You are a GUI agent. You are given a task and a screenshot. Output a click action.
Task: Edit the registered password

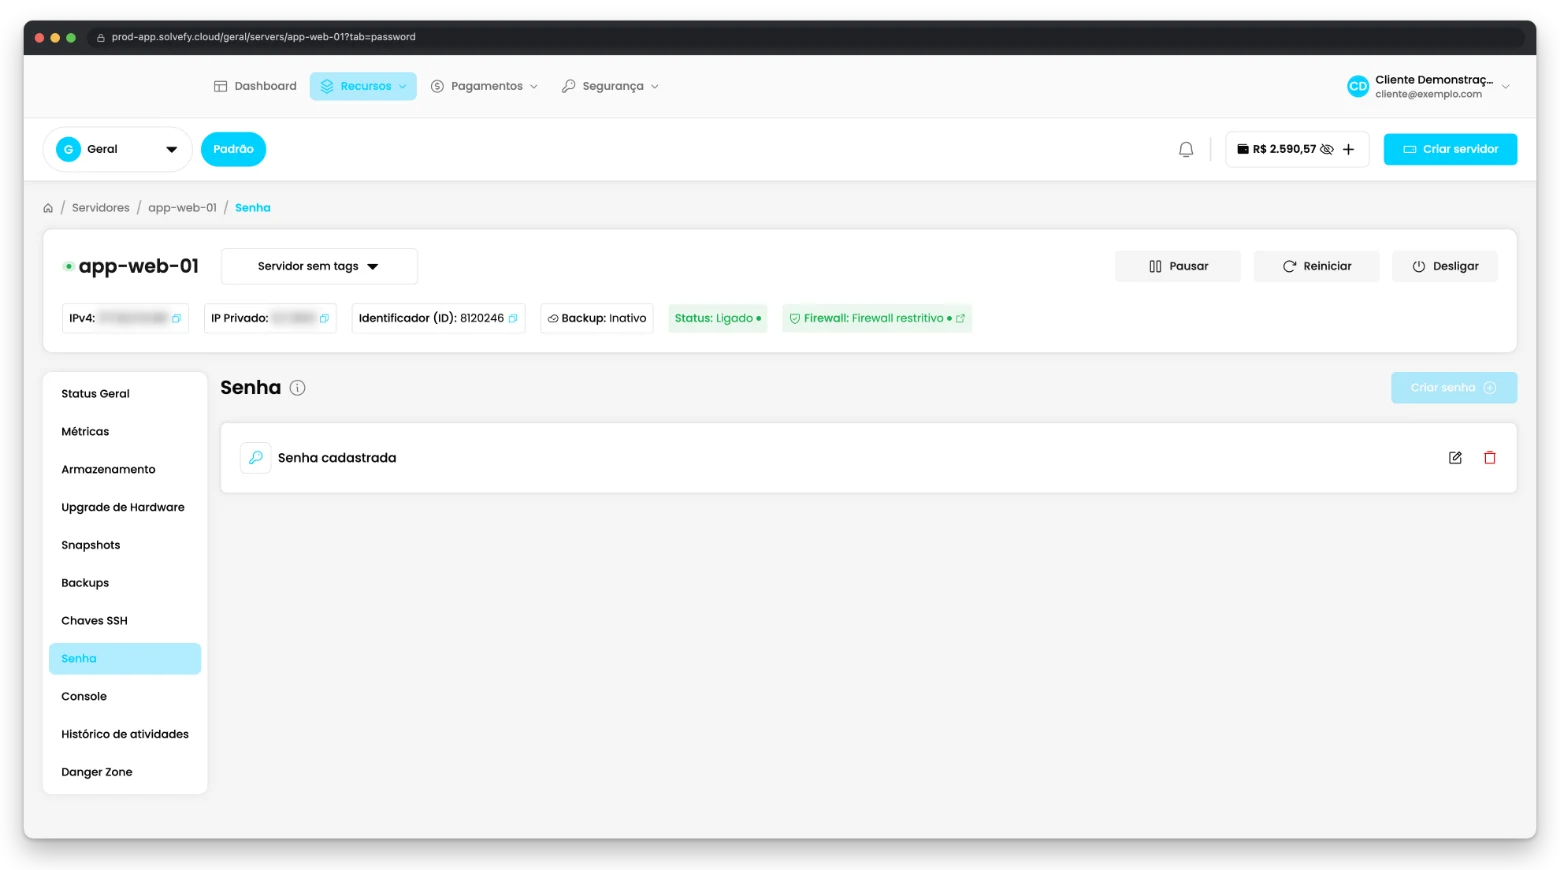click(x=1455, y=458)
